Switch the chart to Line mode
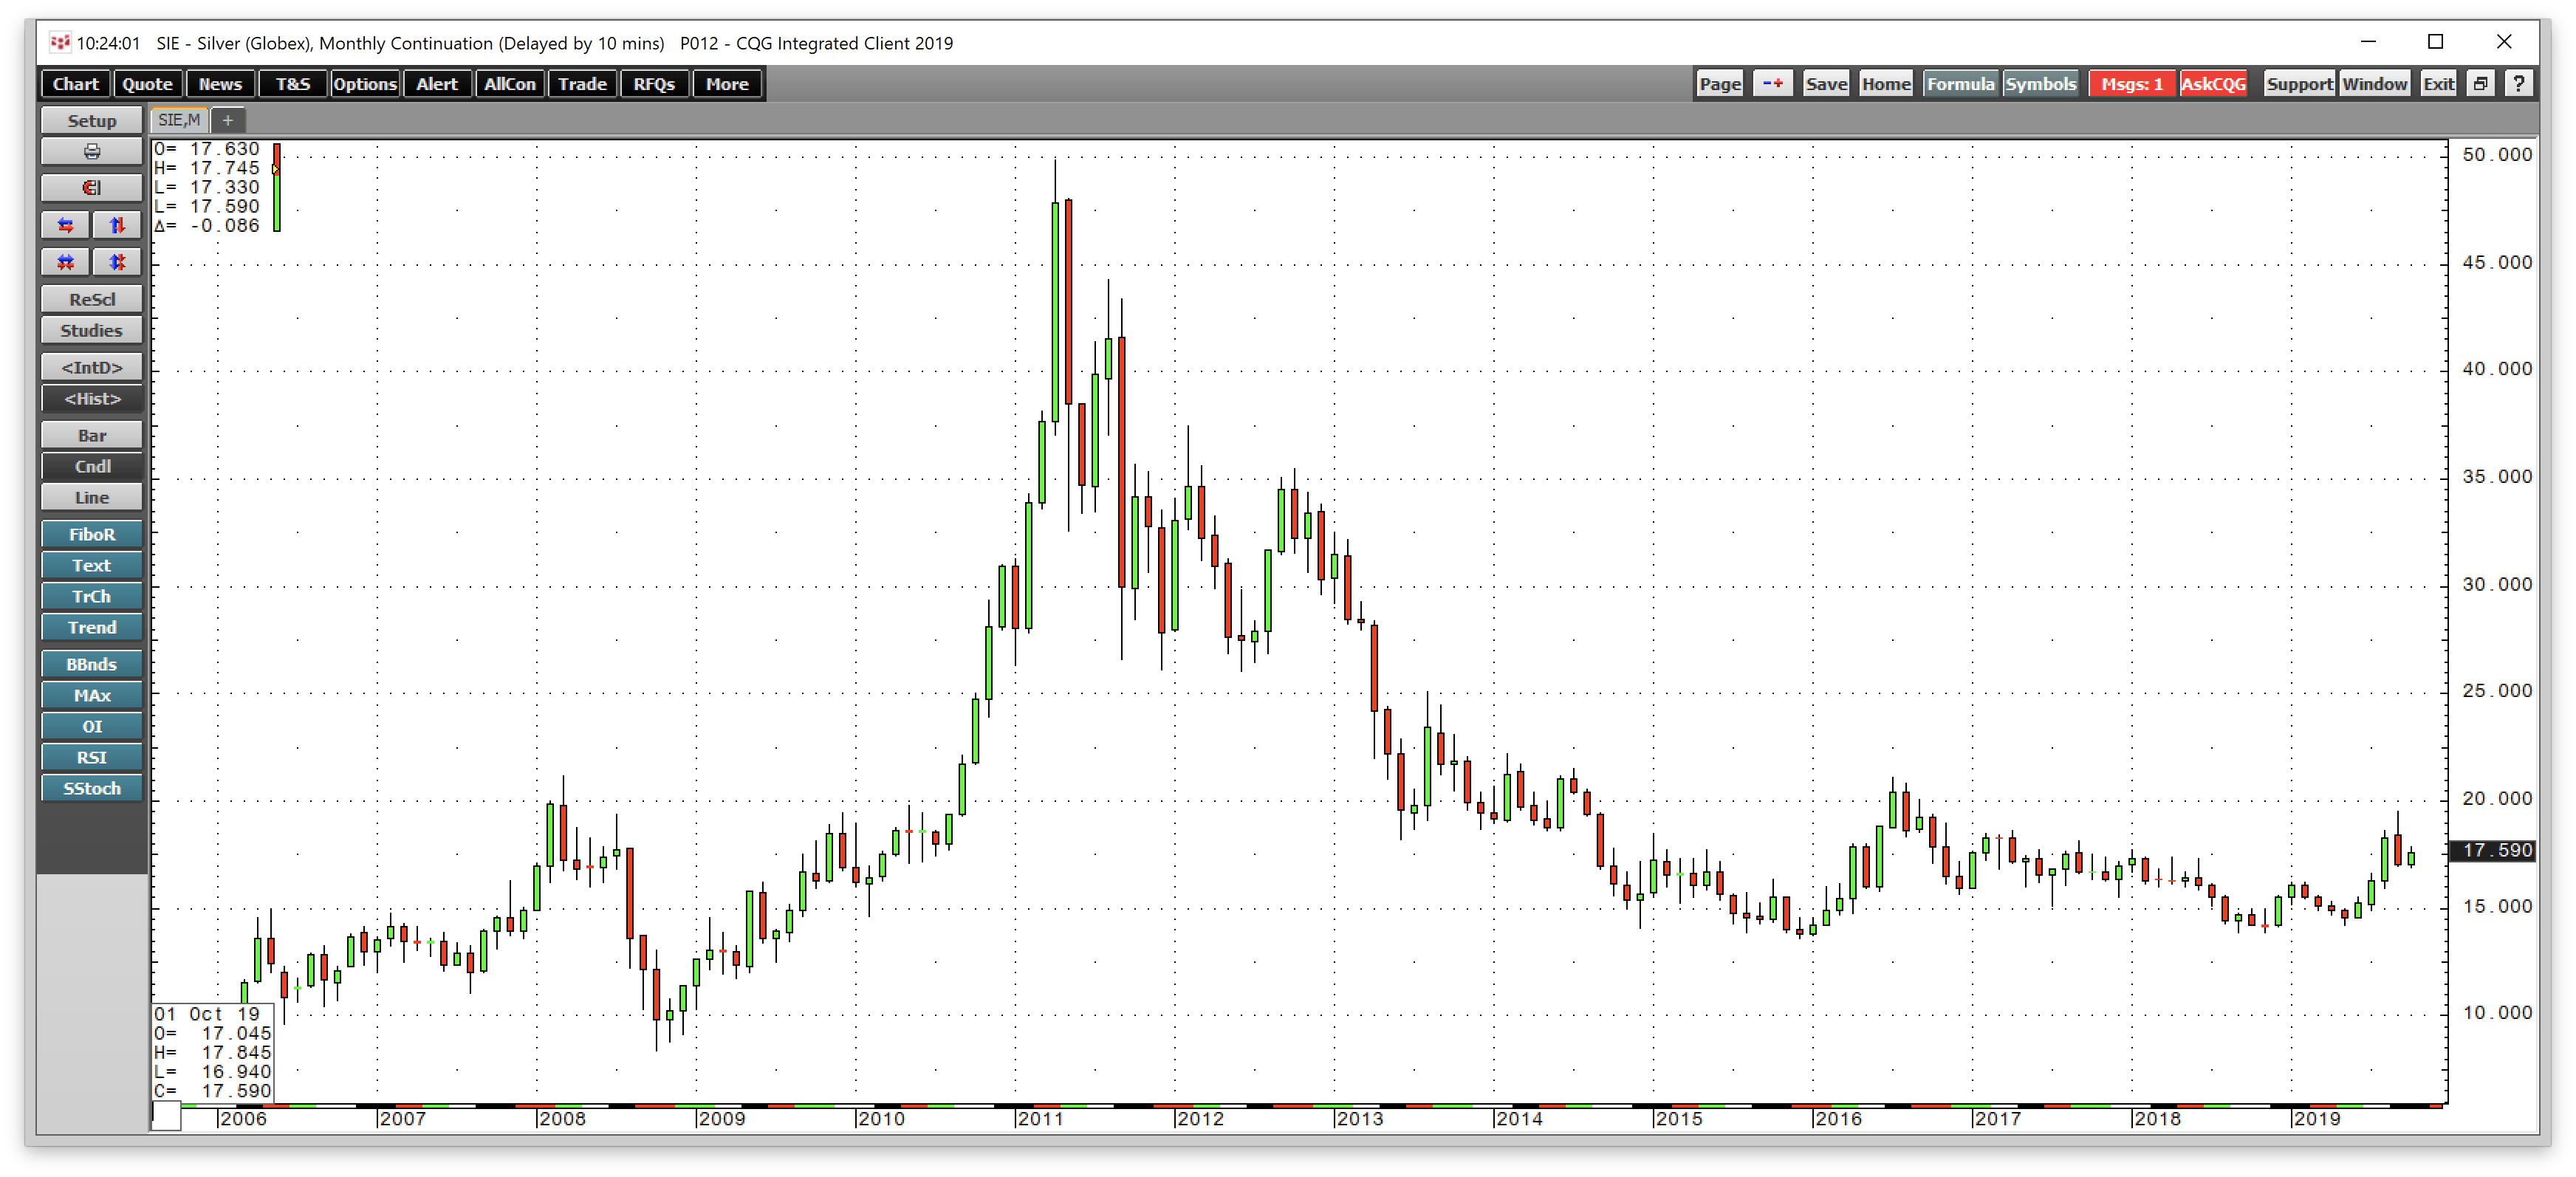This screenshot has height=1177, width=2576. pyautogui.click(x=91, y=497)
